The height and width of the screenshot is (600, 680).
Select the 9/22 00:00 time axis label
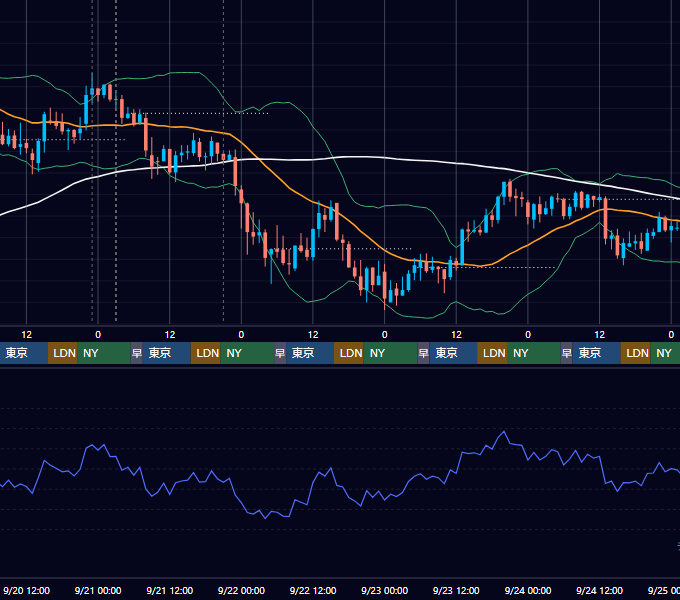[x=241, y=590]
